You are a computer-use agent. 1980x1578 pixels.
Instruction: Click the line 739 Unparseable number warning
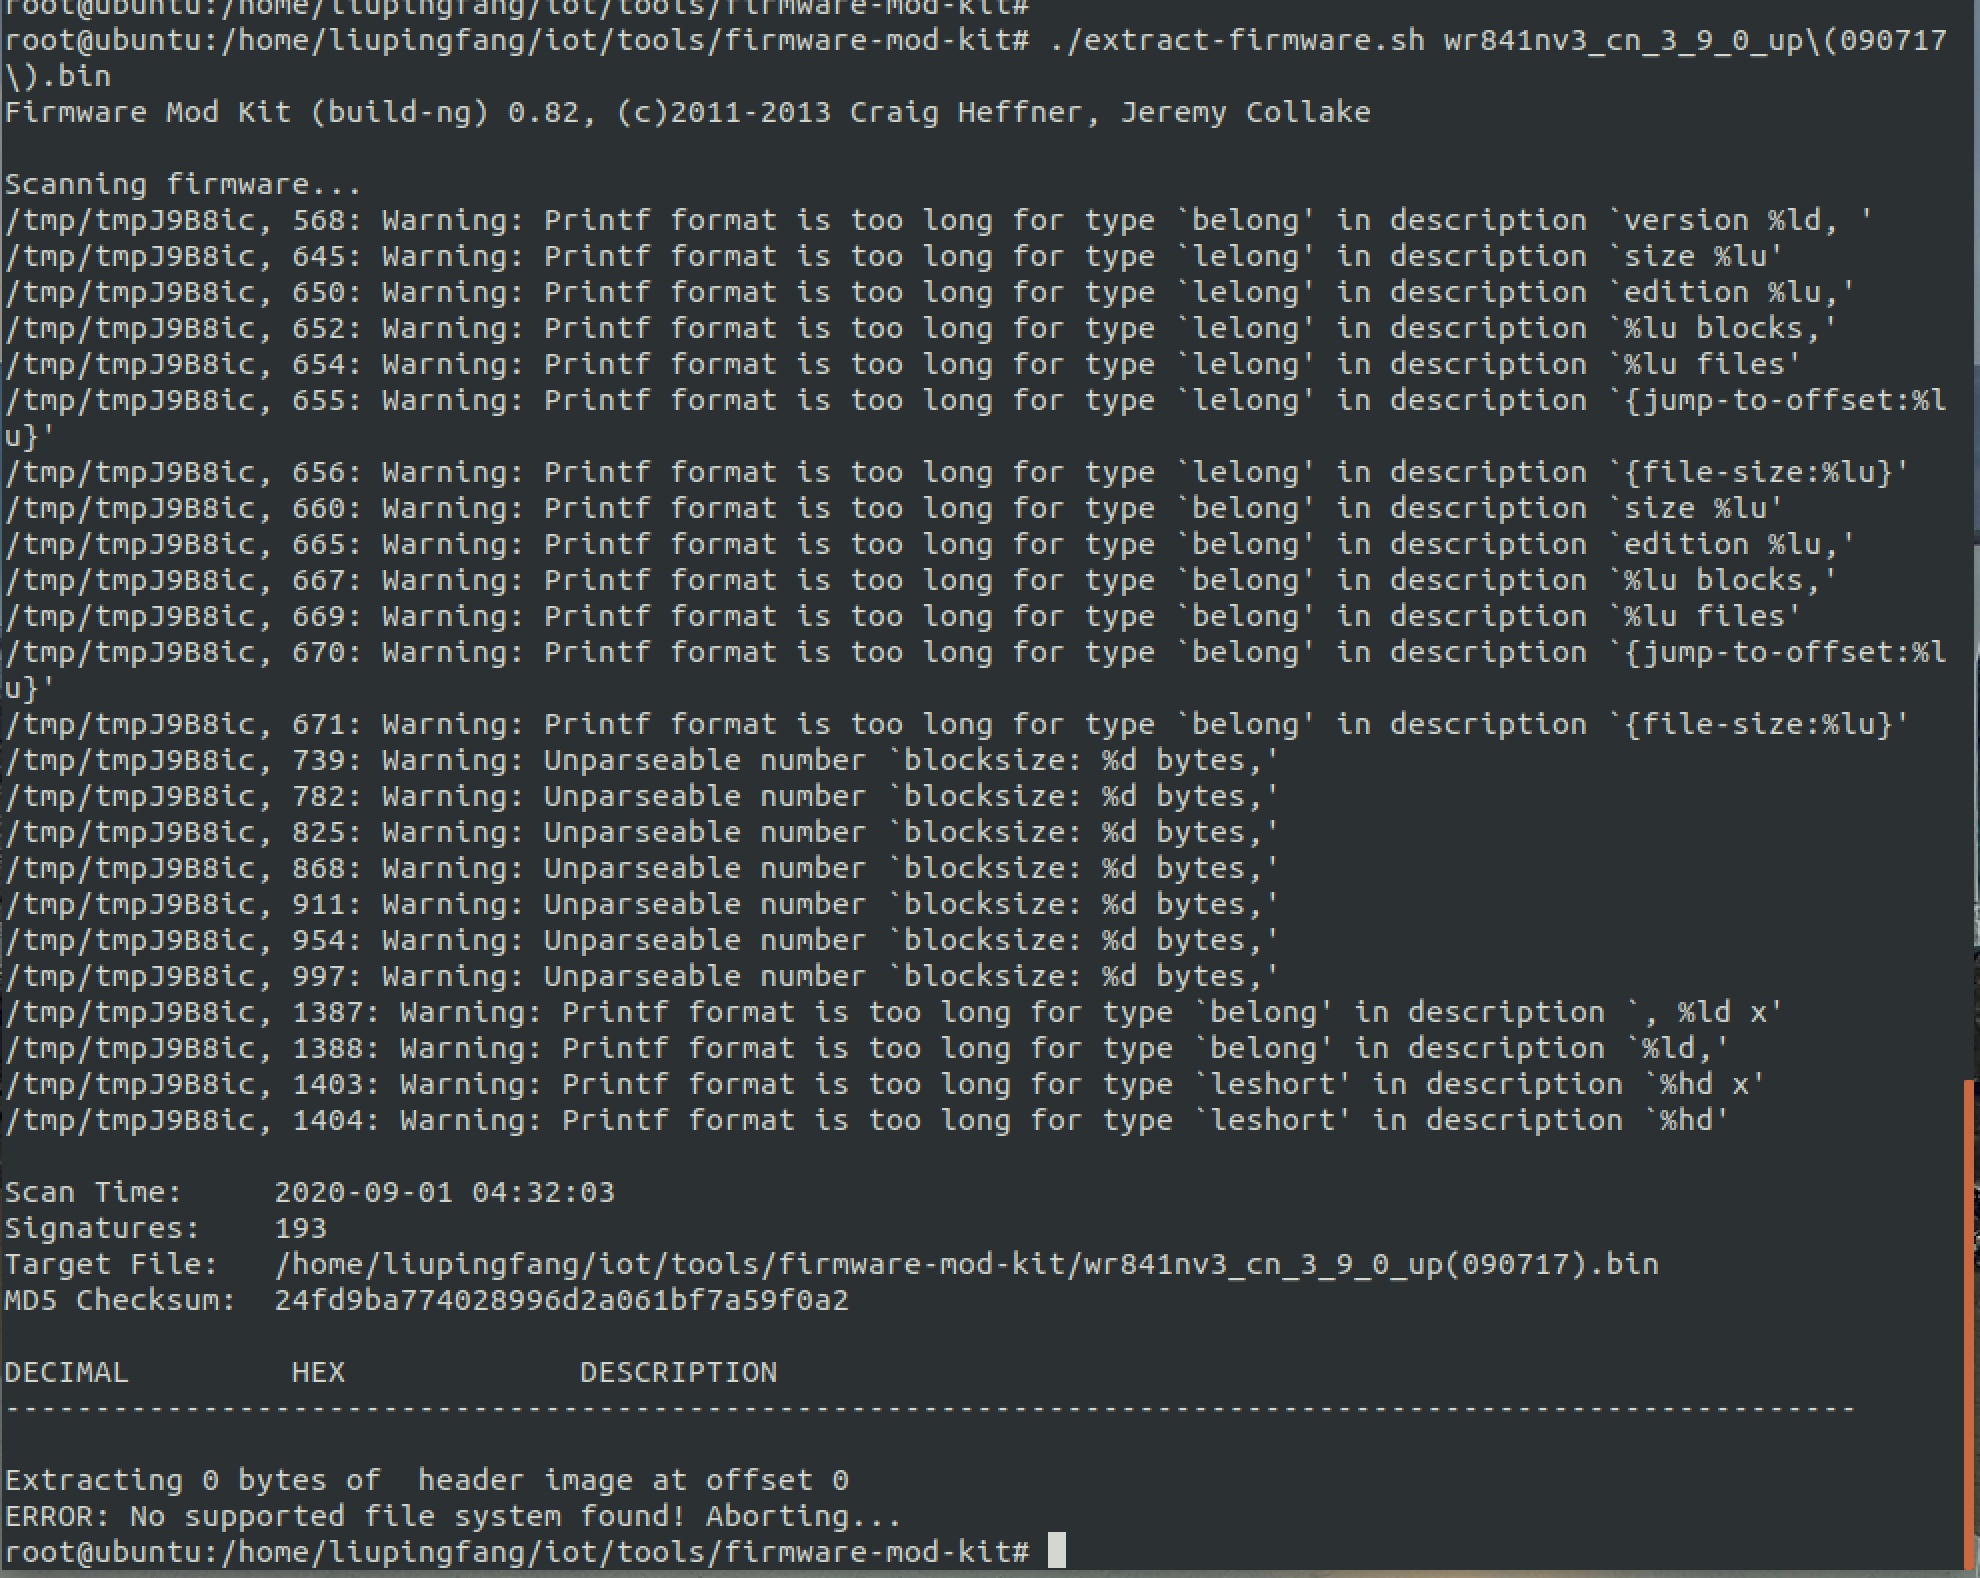click(x=641, y=760)
